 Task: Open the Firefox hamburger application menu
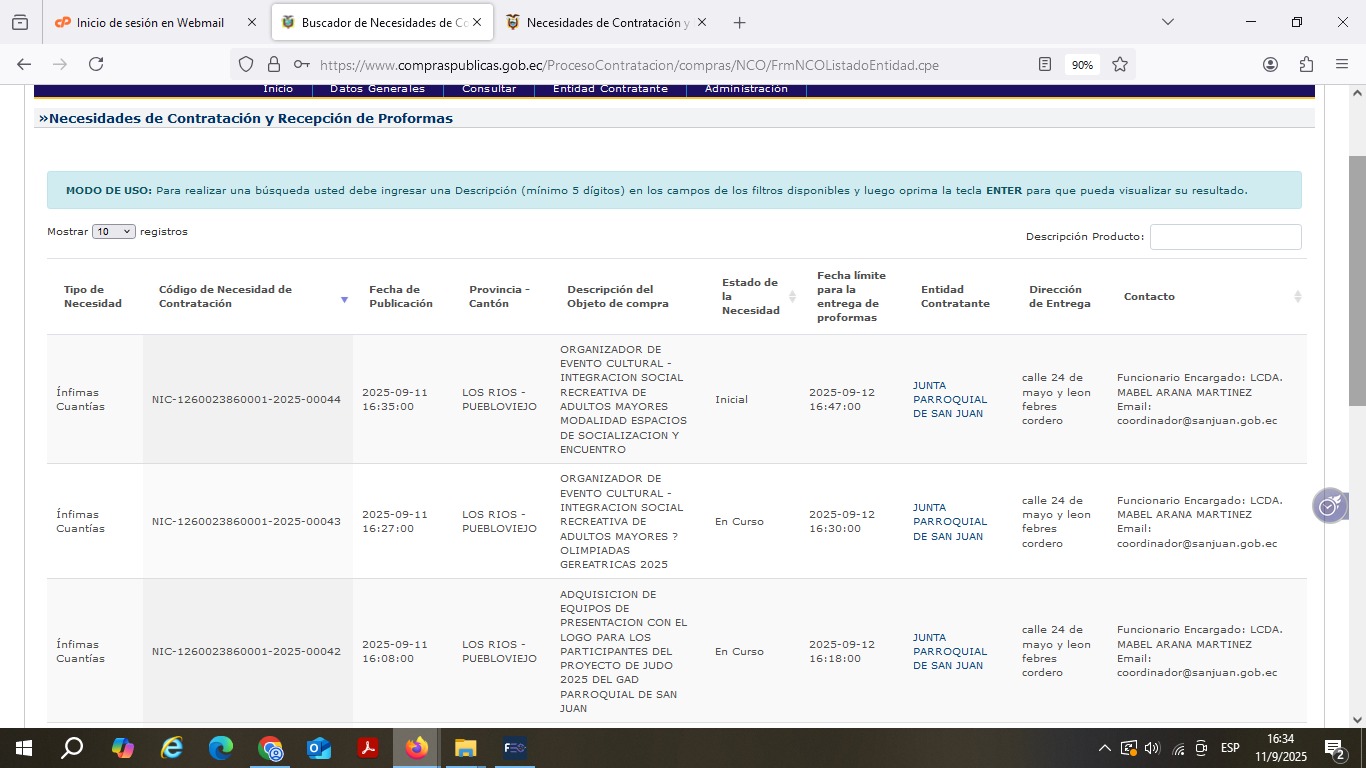[x=1342, y=64]
